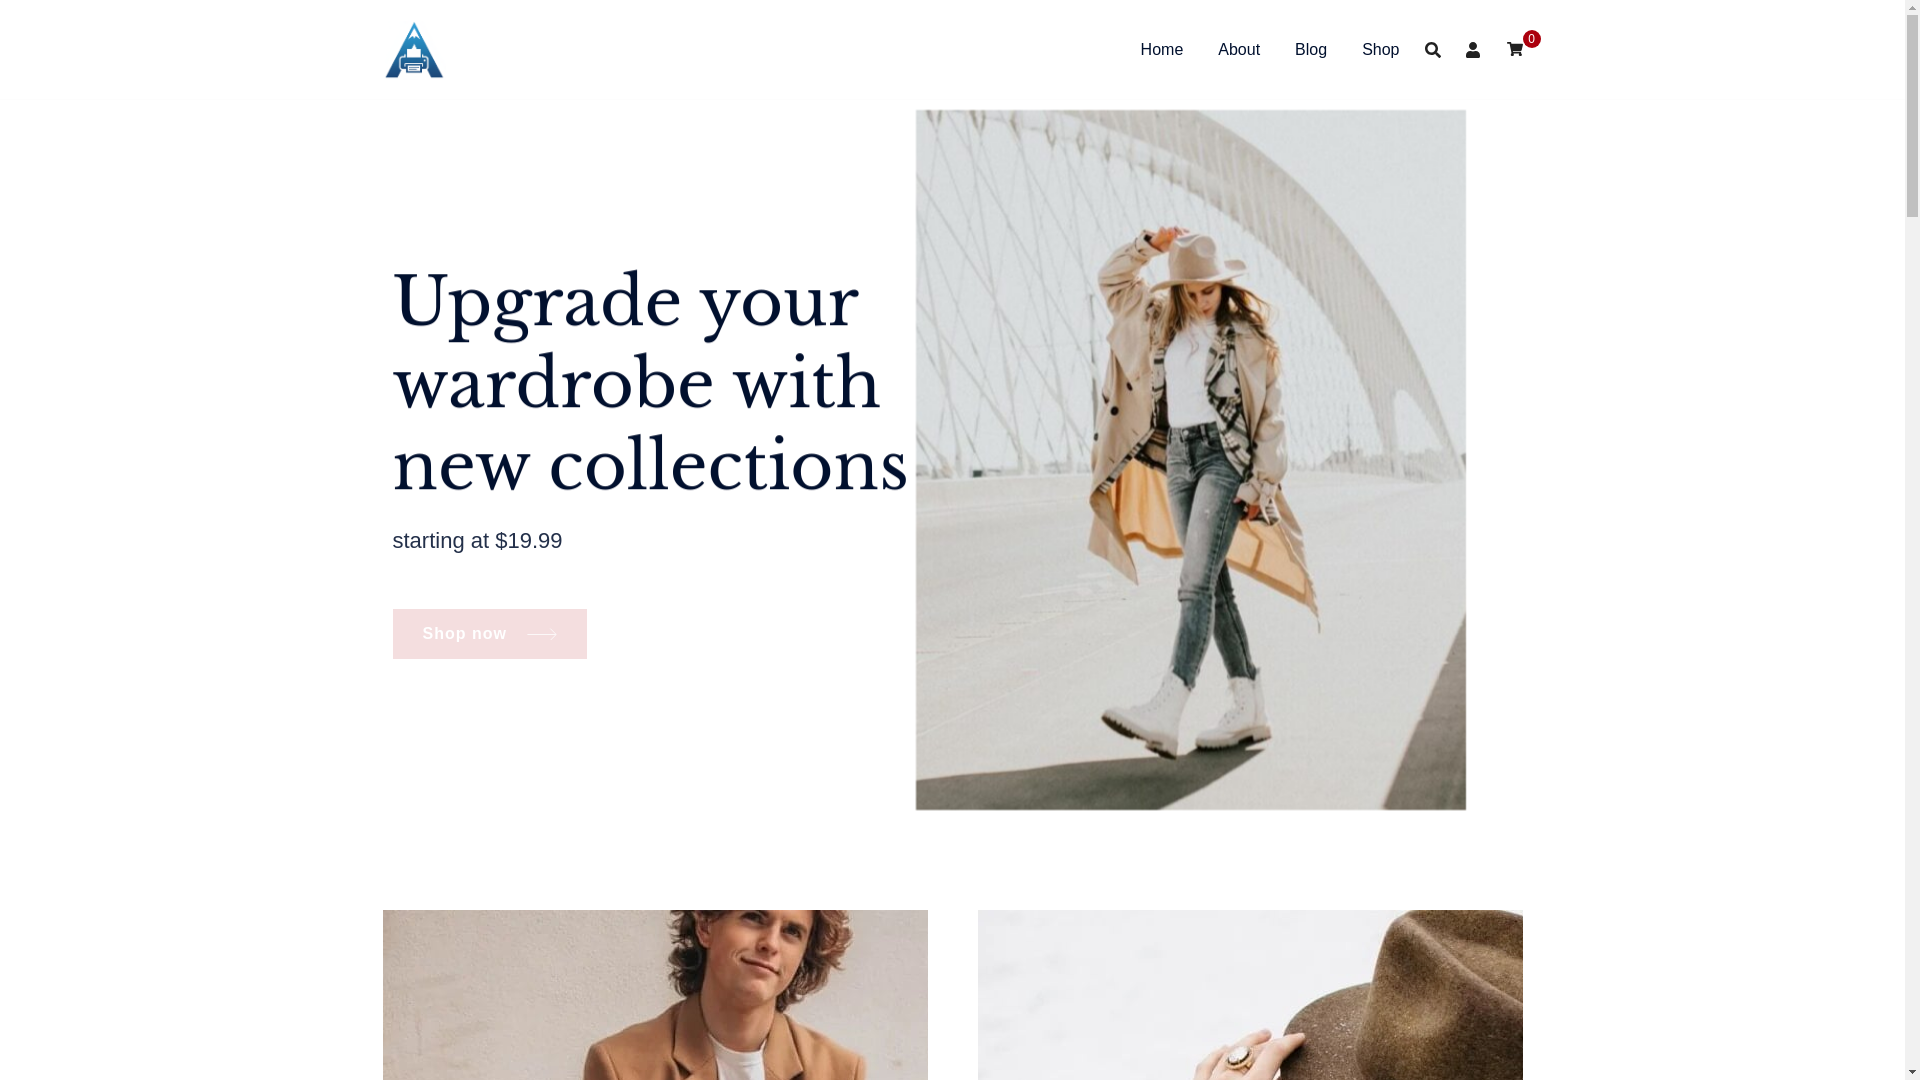
Task: Click the Upgrade your wardrobe headline
Action: pos(650,384)
